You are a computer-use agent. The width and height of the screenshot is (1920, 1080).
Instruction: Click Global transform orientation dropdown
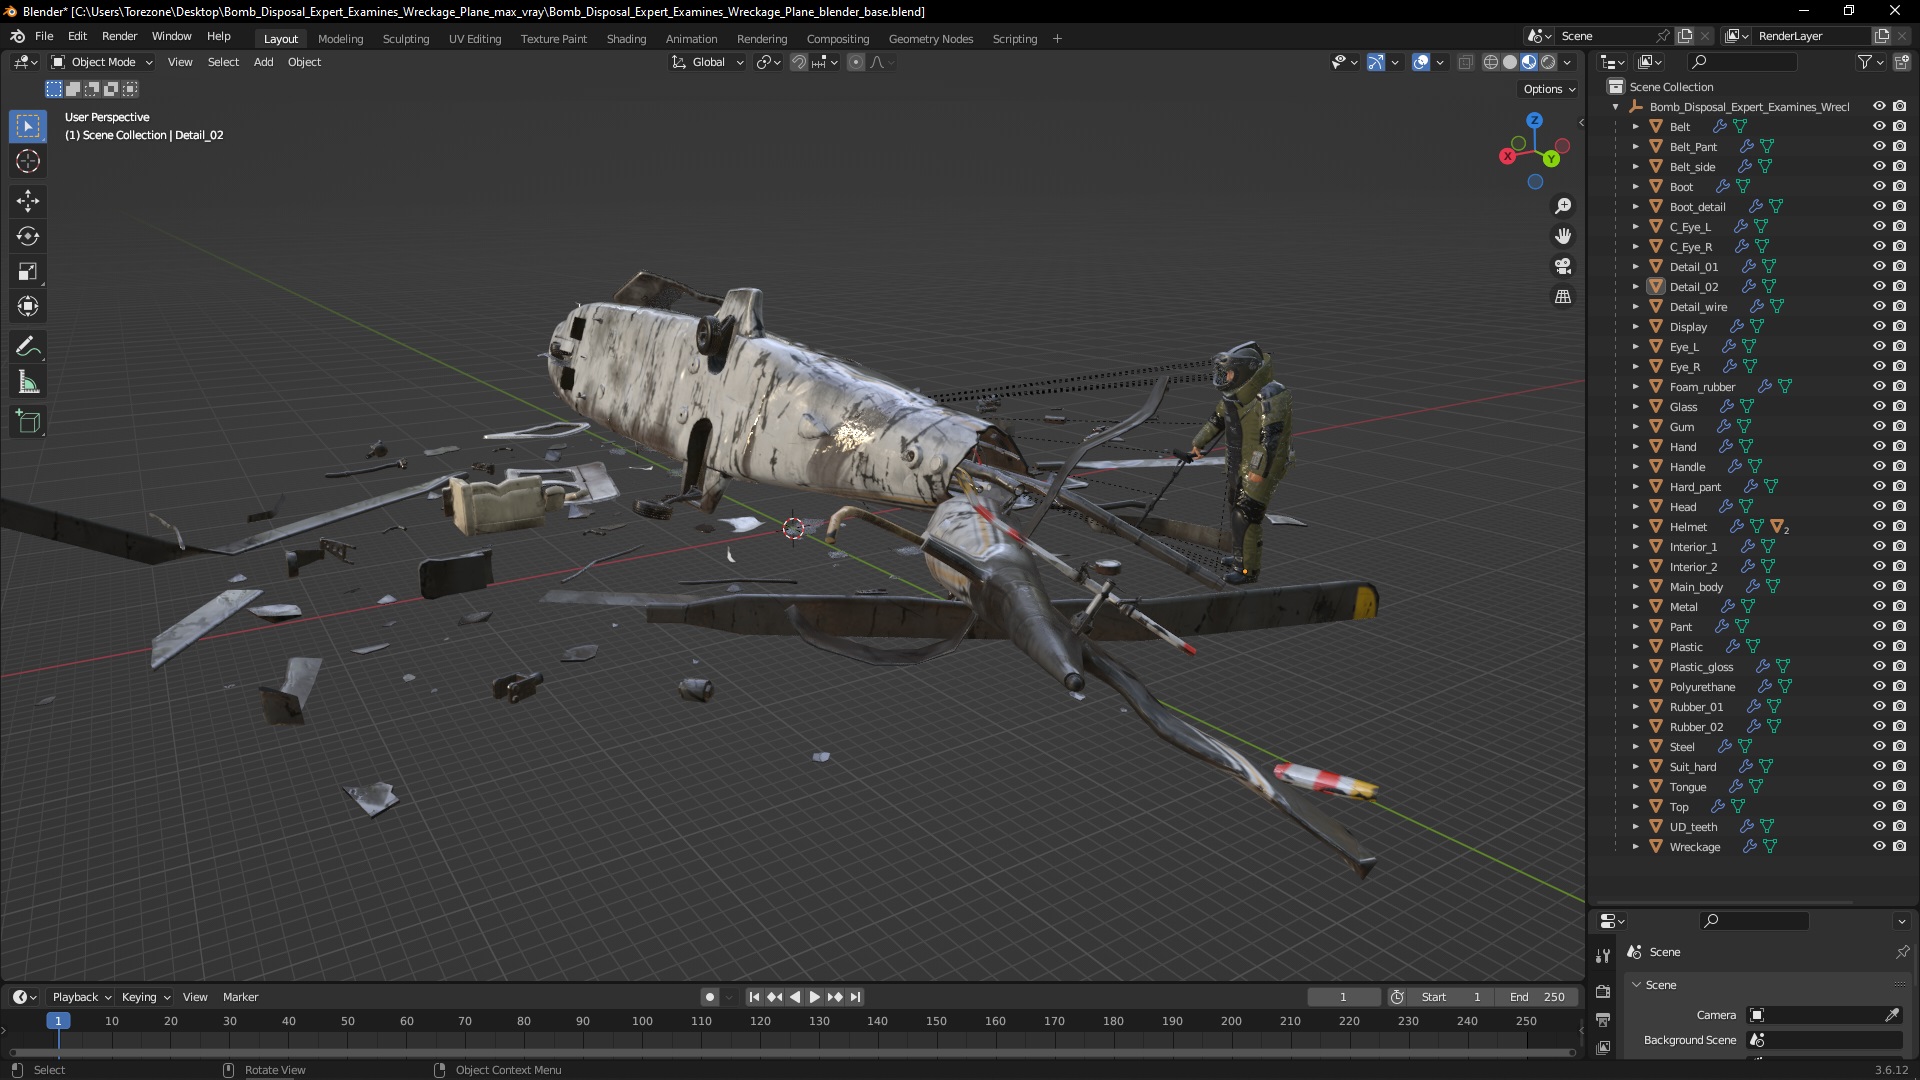(705, 62)
